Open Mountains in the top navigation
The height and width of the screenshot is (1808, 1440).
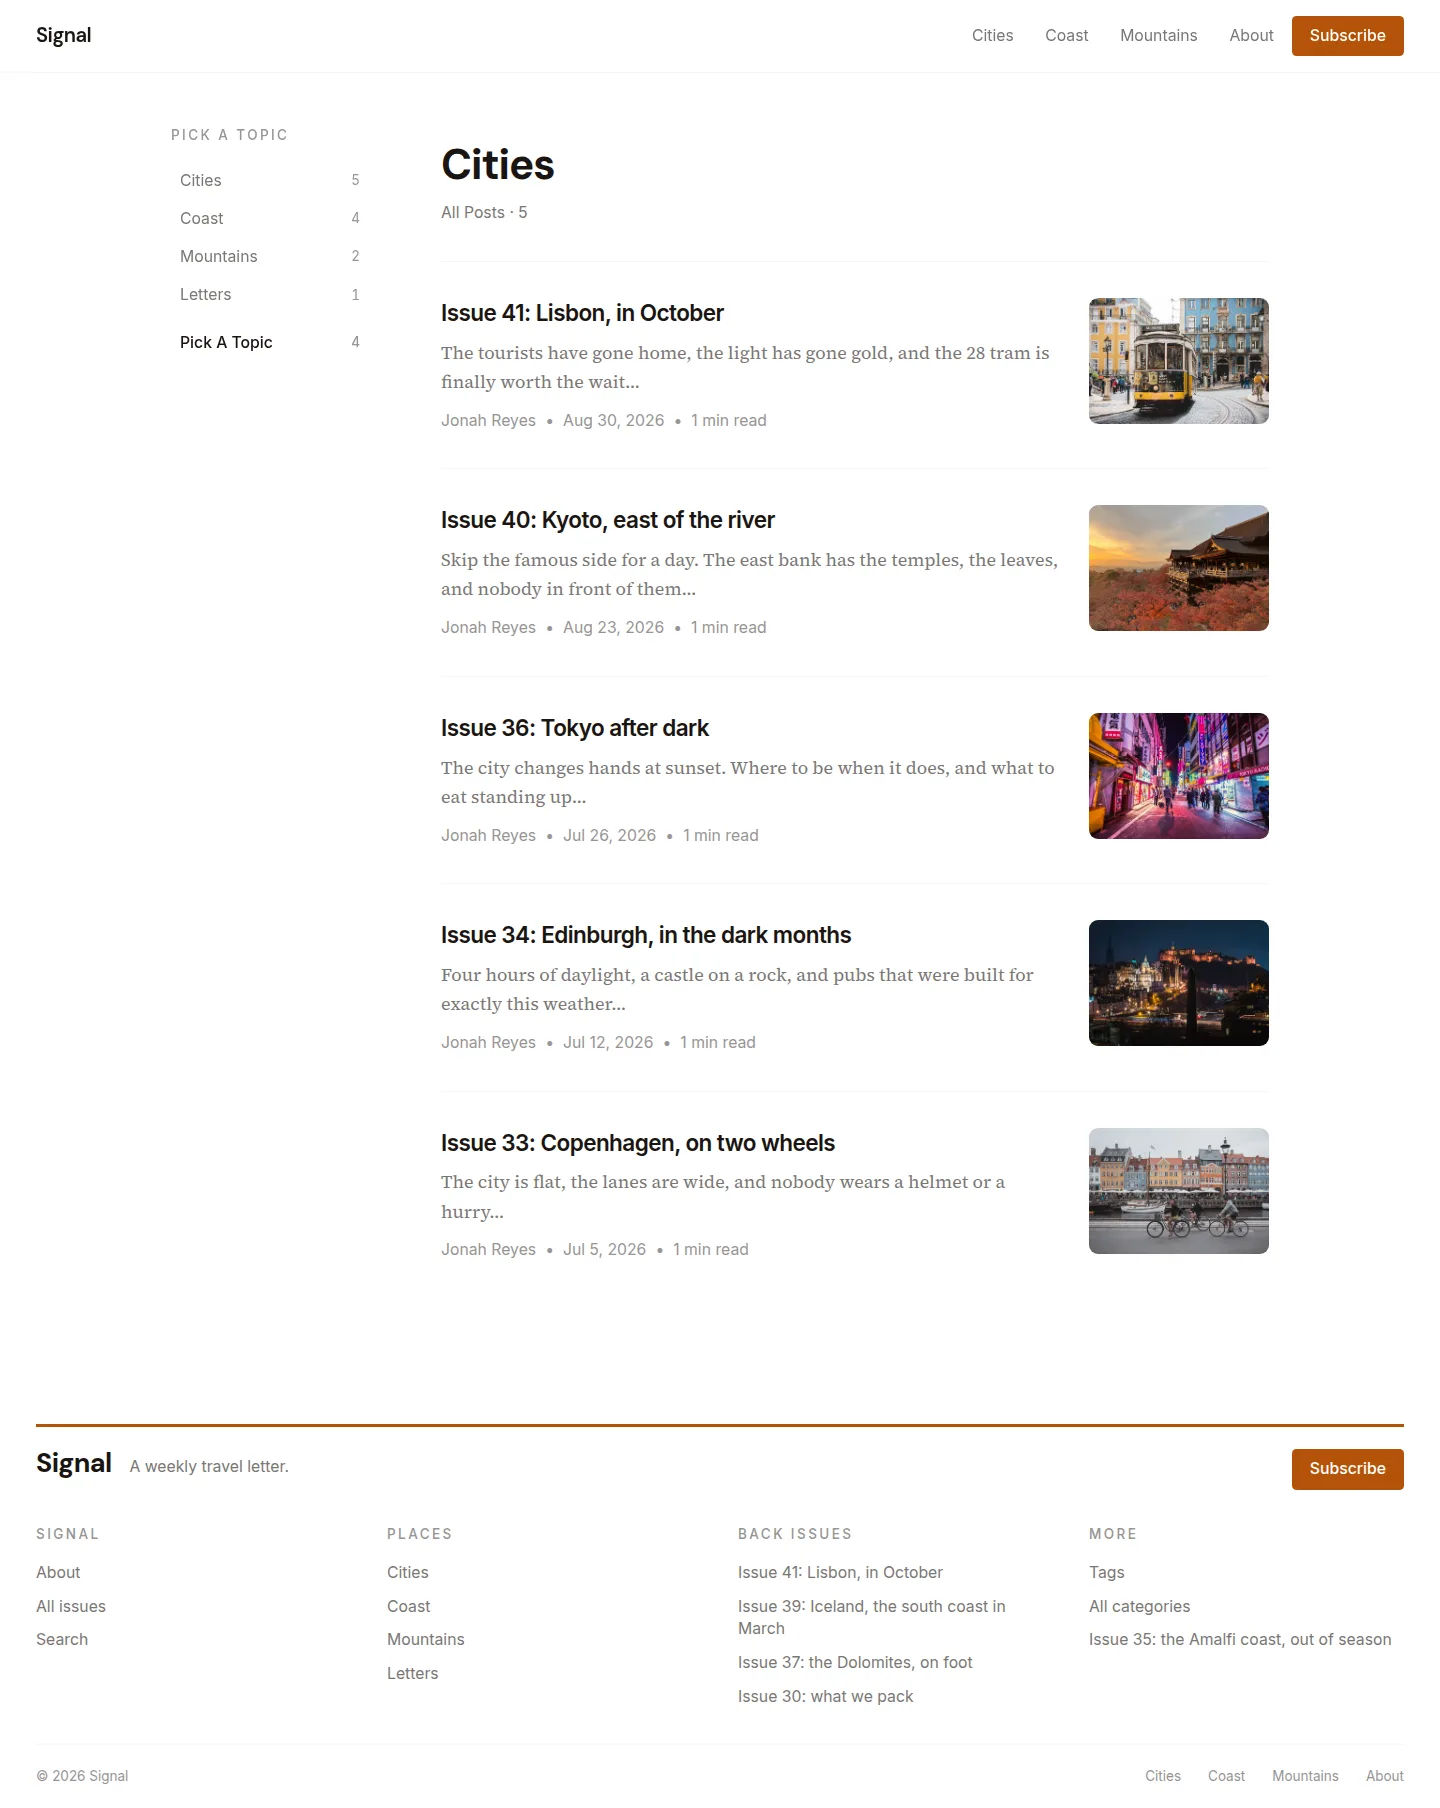[x=1158, y=35]
